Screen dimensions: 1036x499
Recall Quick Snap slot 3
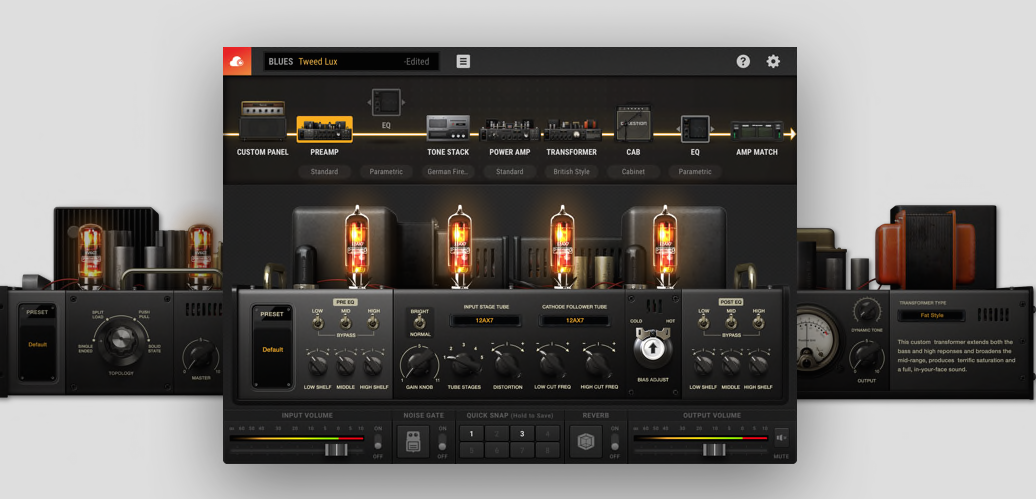(522, 434)
